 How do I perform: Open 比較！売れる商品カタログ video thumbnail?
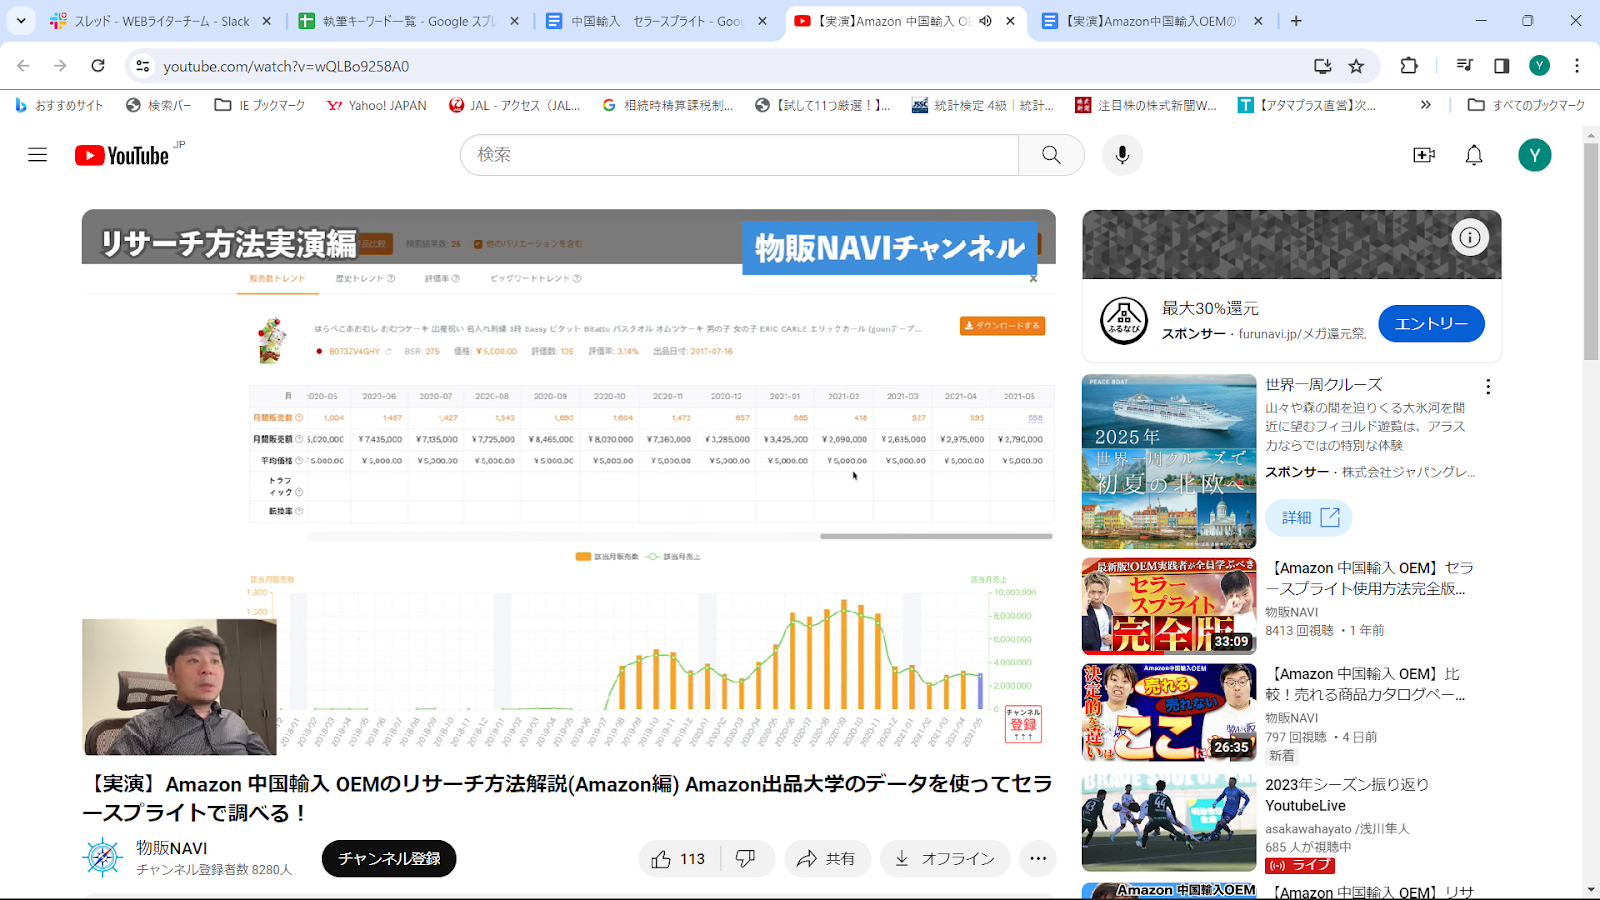[x=1169, y=712]
